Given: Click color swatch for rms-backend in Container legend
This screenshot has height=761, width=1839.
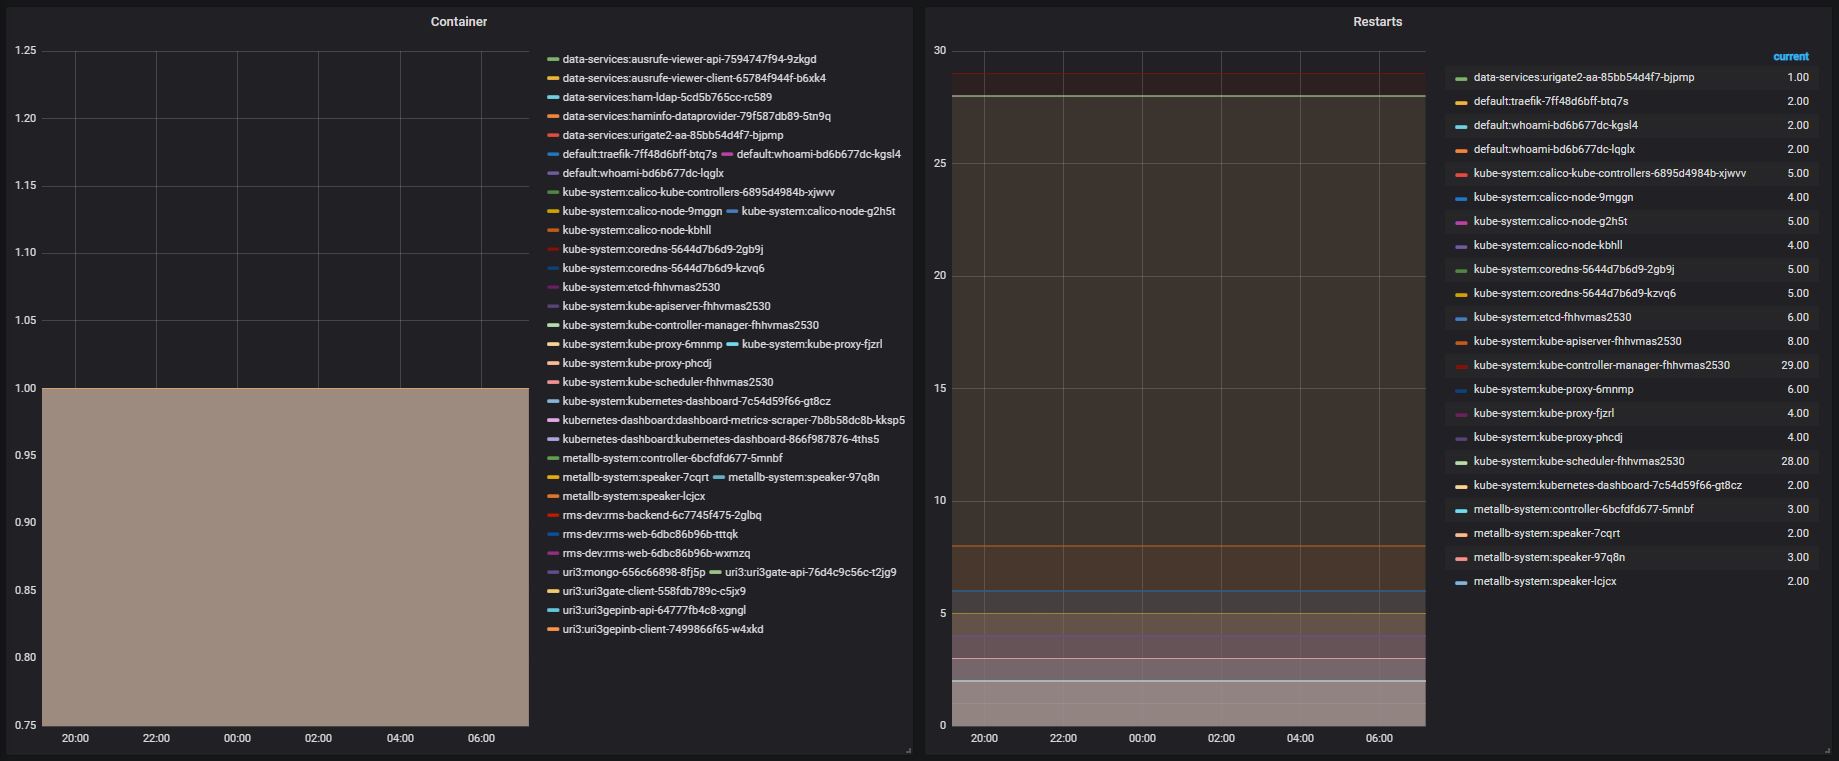Looking at the screenshot, I should click(x=553, y=516).
